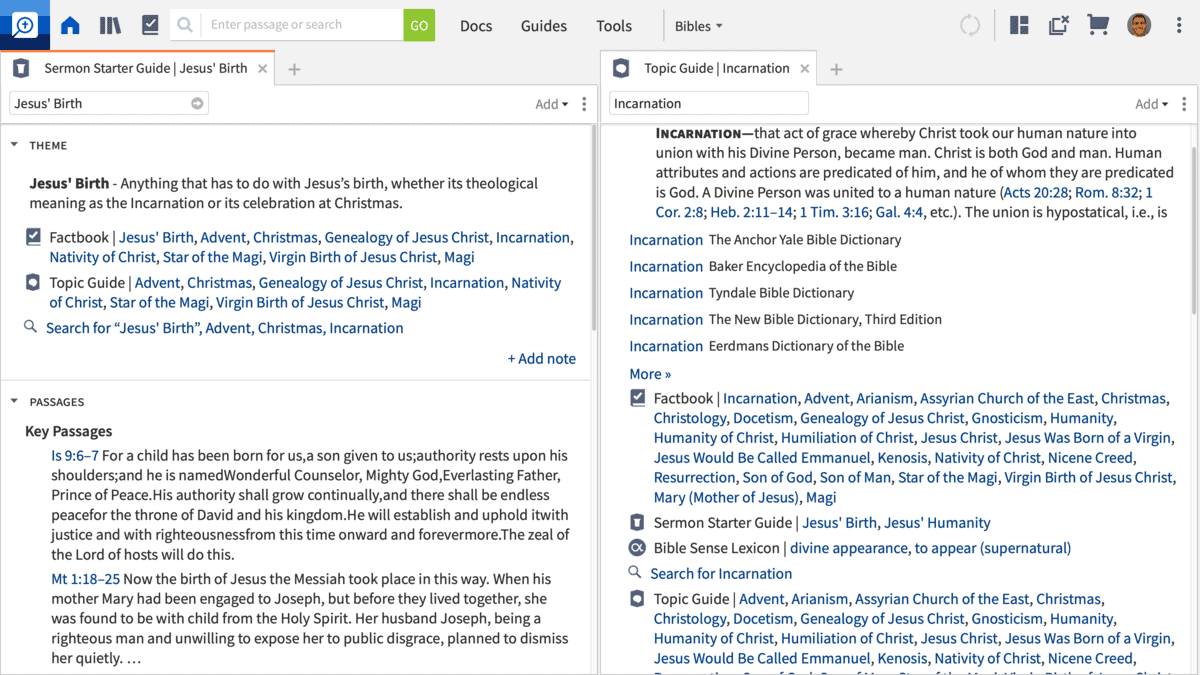The width and height of the screenshot is (1200, 675).
Task: Click the Home icon in top toolbar
Action: [70, 26]
